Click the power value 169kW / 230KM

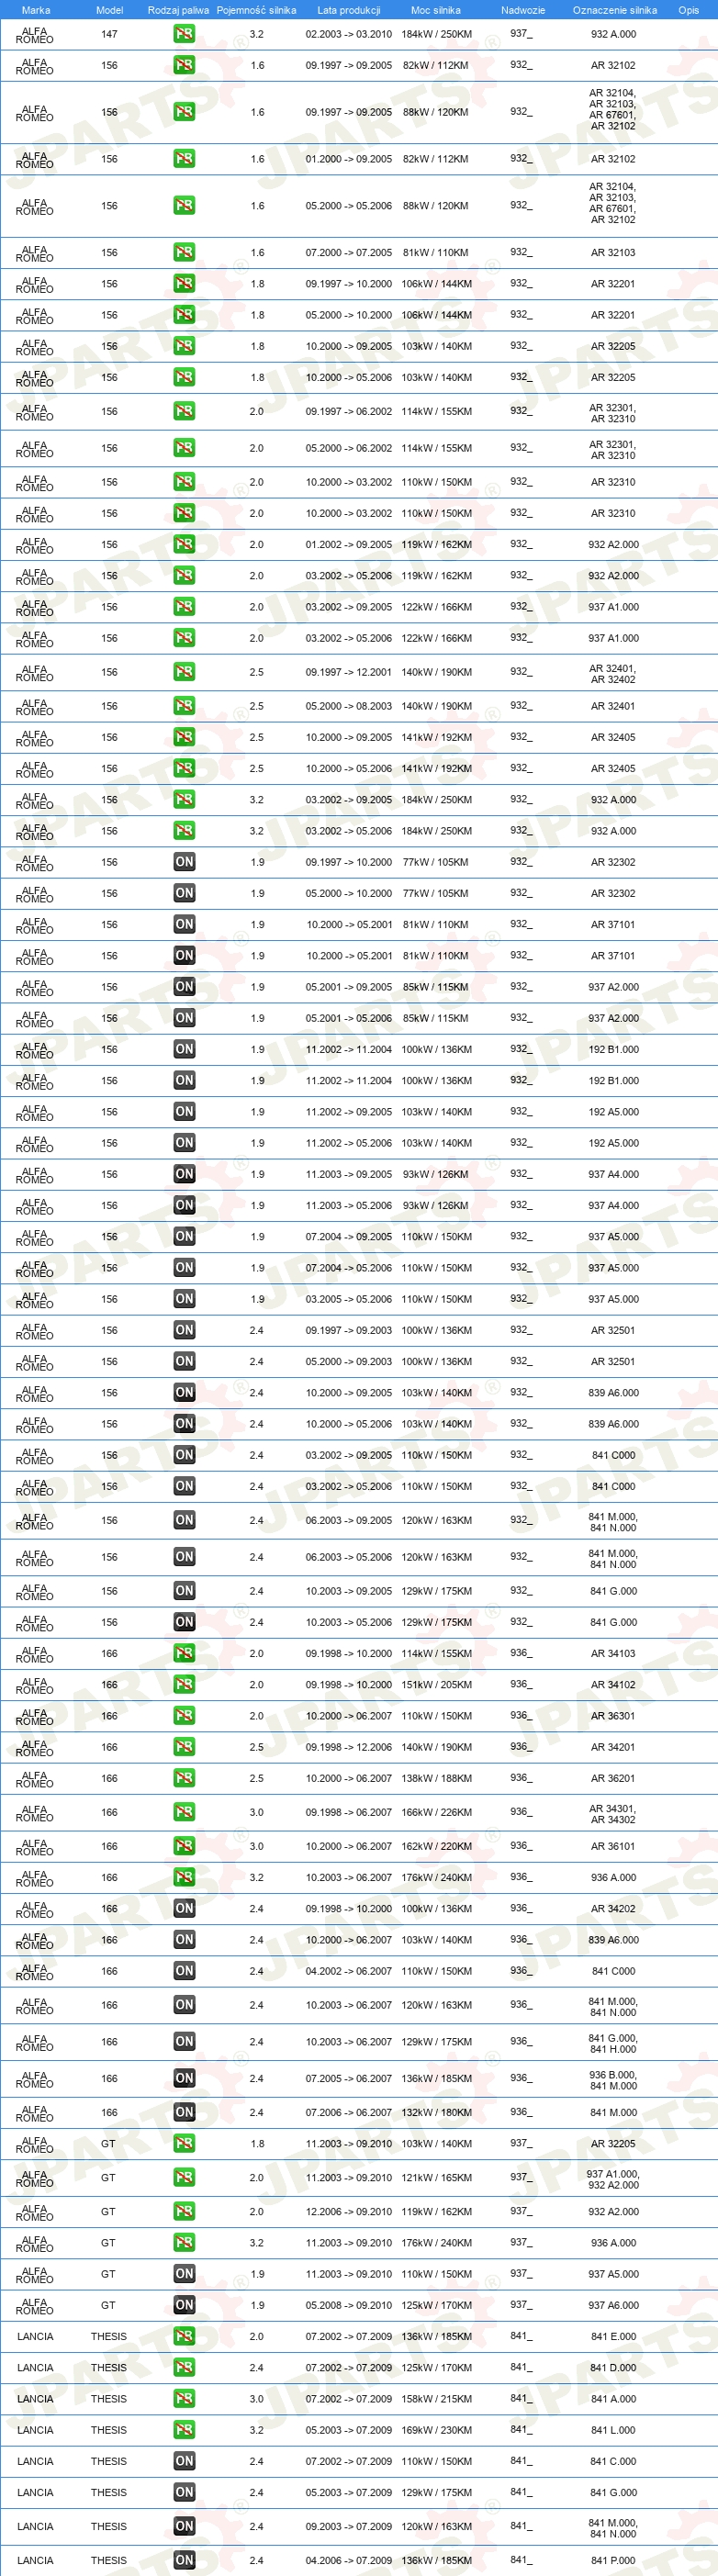pos(437,2430)
